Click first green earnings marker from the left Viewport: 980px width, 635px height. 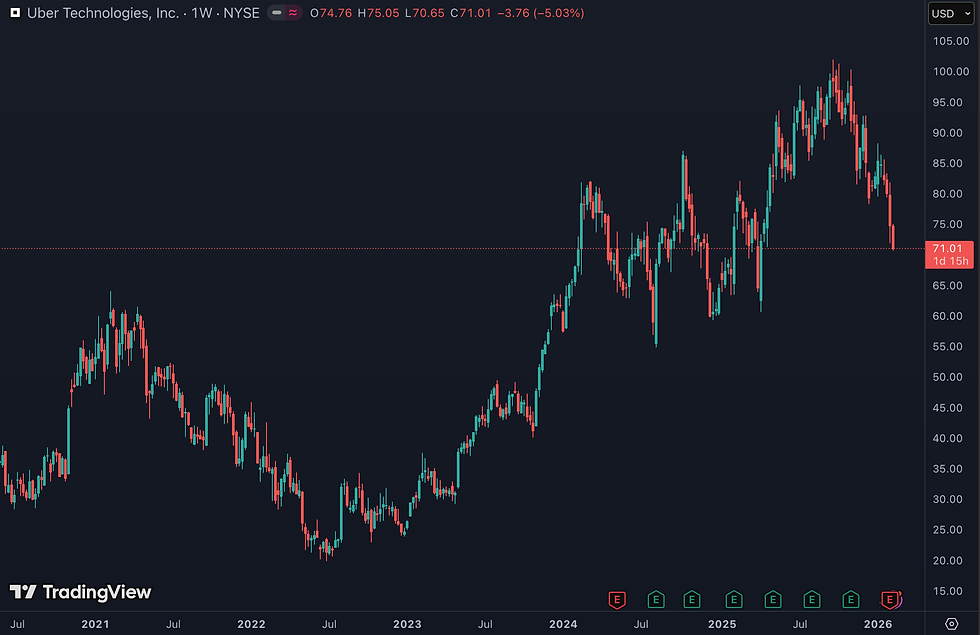[656, 600]
